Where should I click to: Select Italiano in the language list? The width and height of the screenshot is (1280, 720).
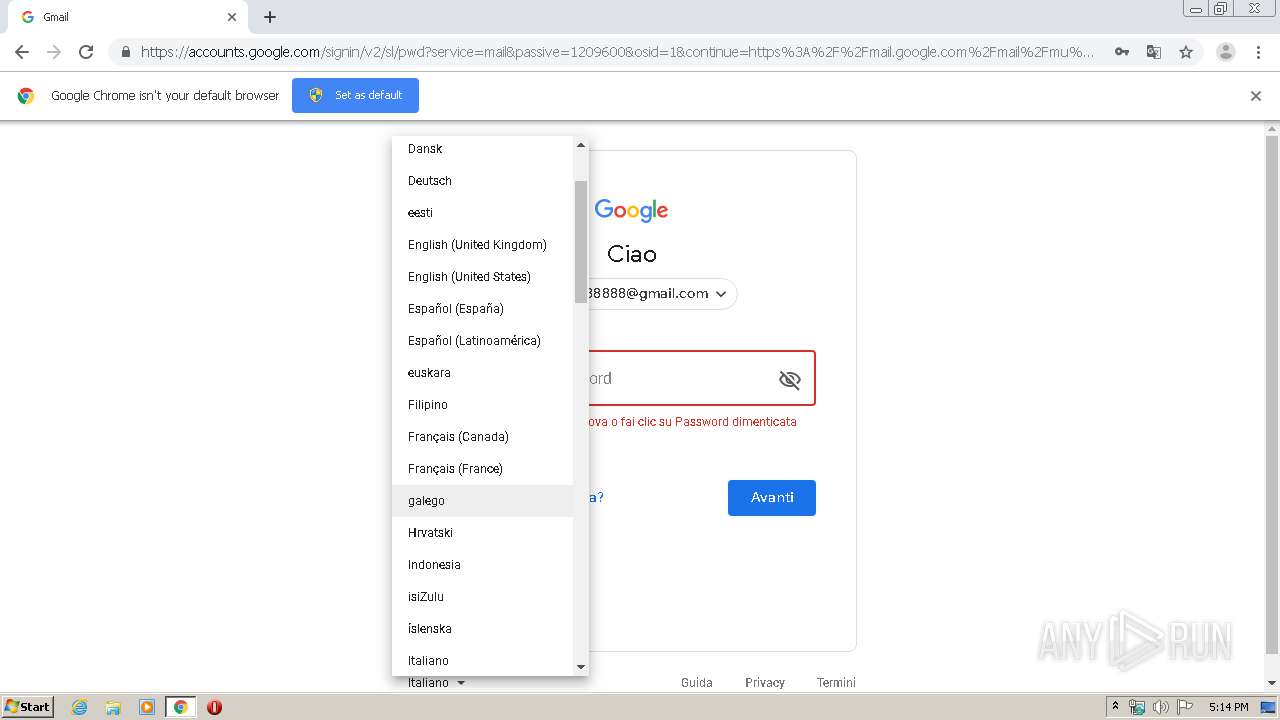(x=482, y=660)
